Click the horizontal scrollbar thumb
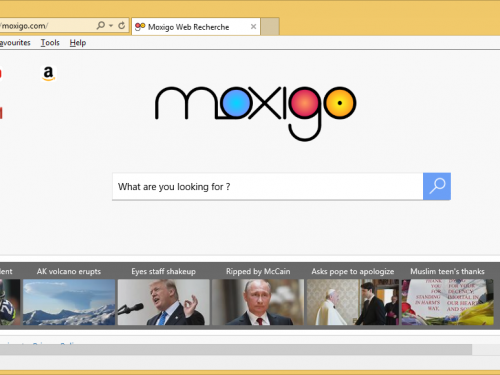 (x=236, y=350)
